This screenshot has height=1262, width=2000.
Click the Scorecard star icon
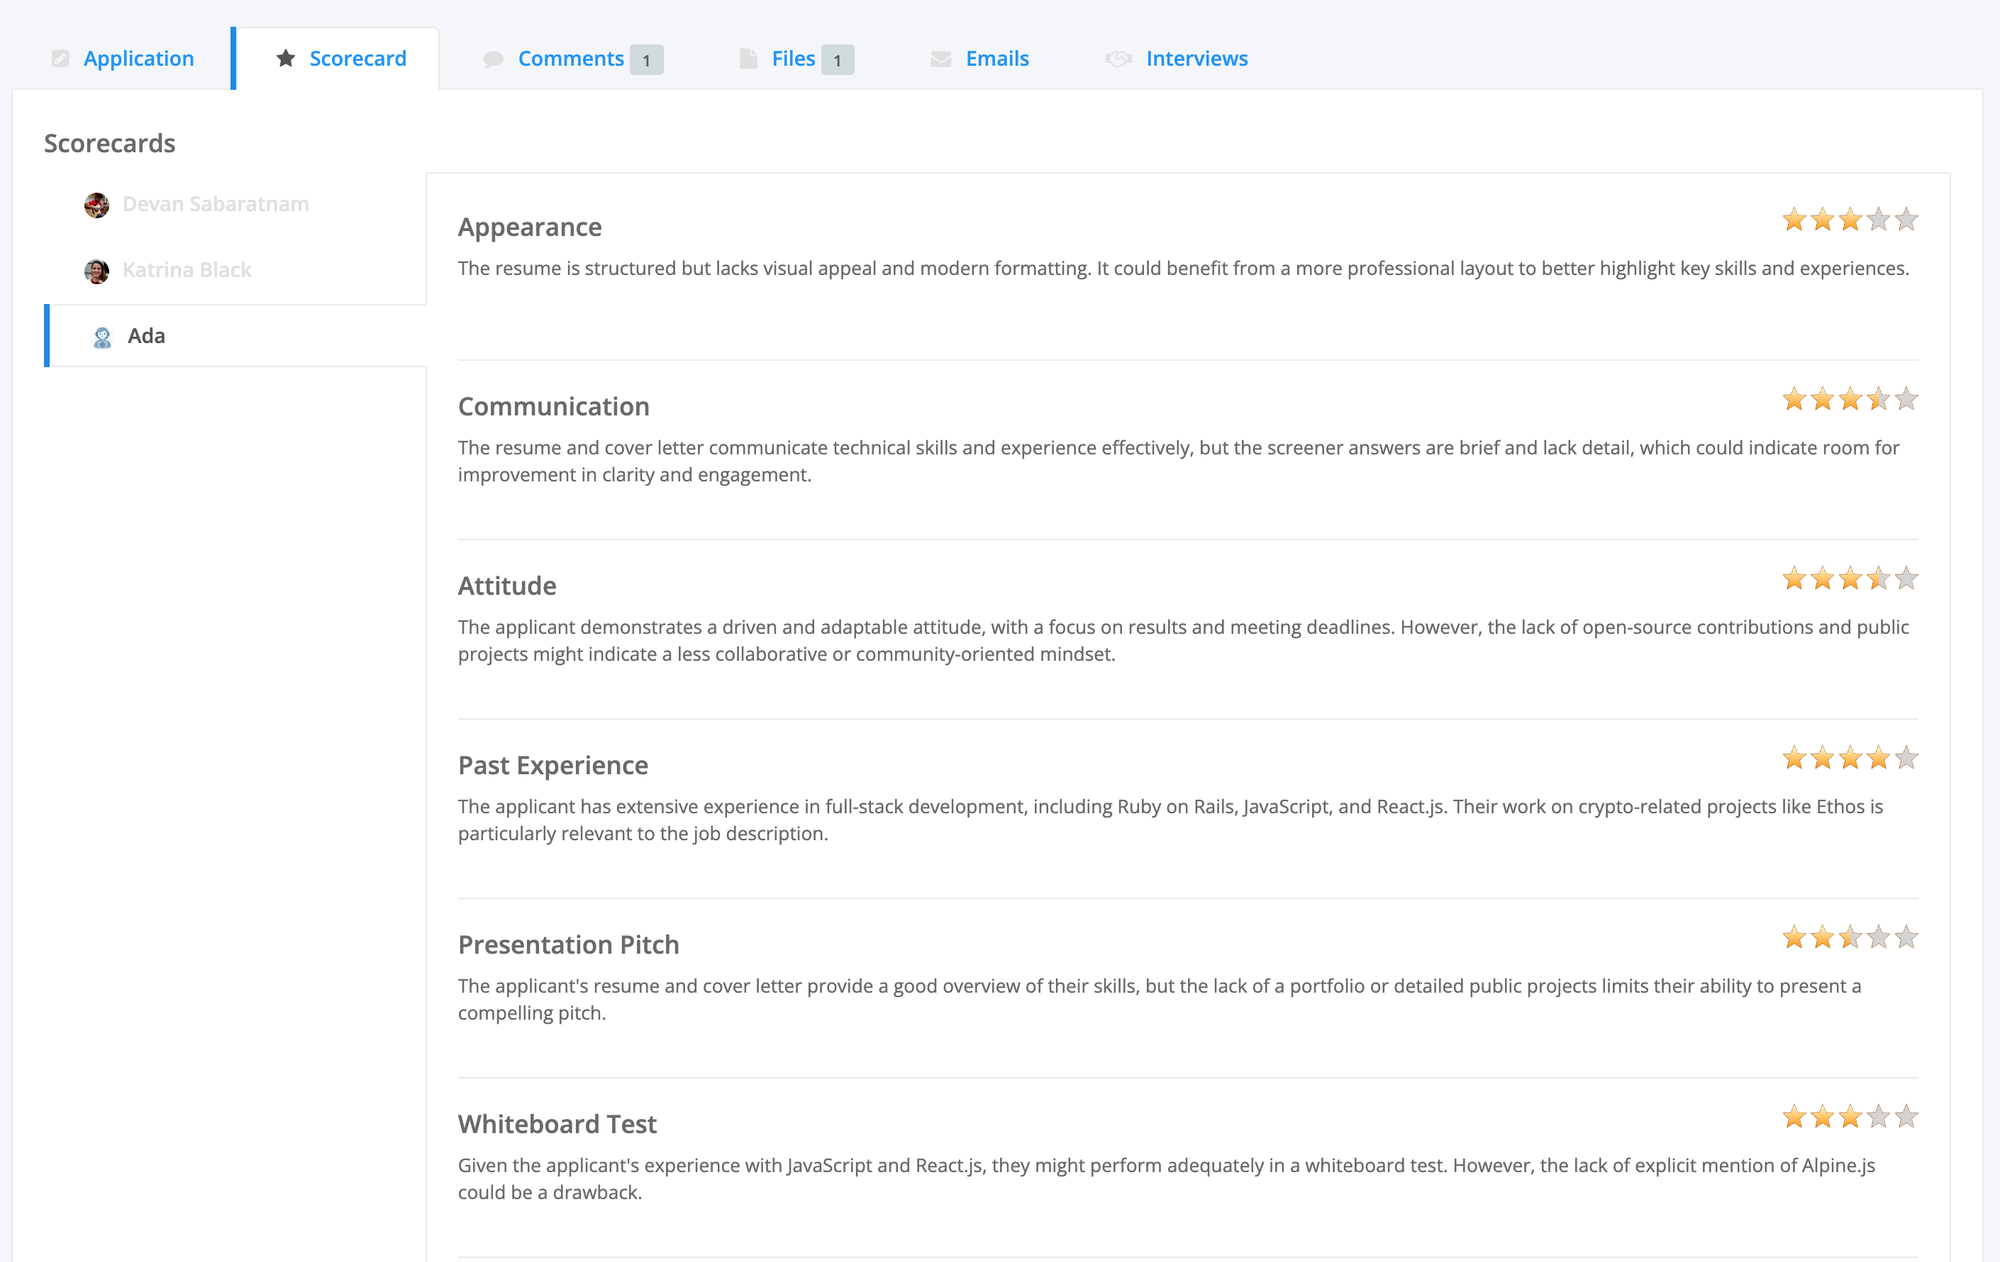tap(285, 58)
